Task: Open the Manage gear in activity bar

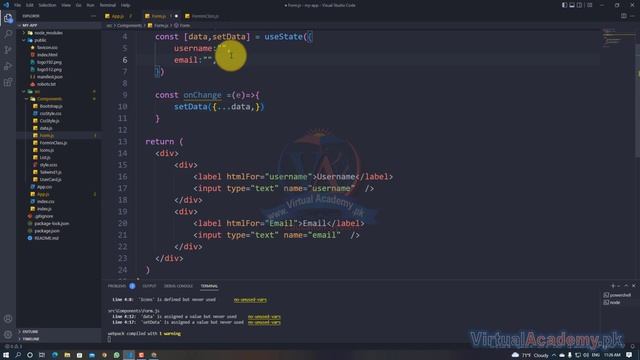Action: pyautogui.click(x=8, y=335)
